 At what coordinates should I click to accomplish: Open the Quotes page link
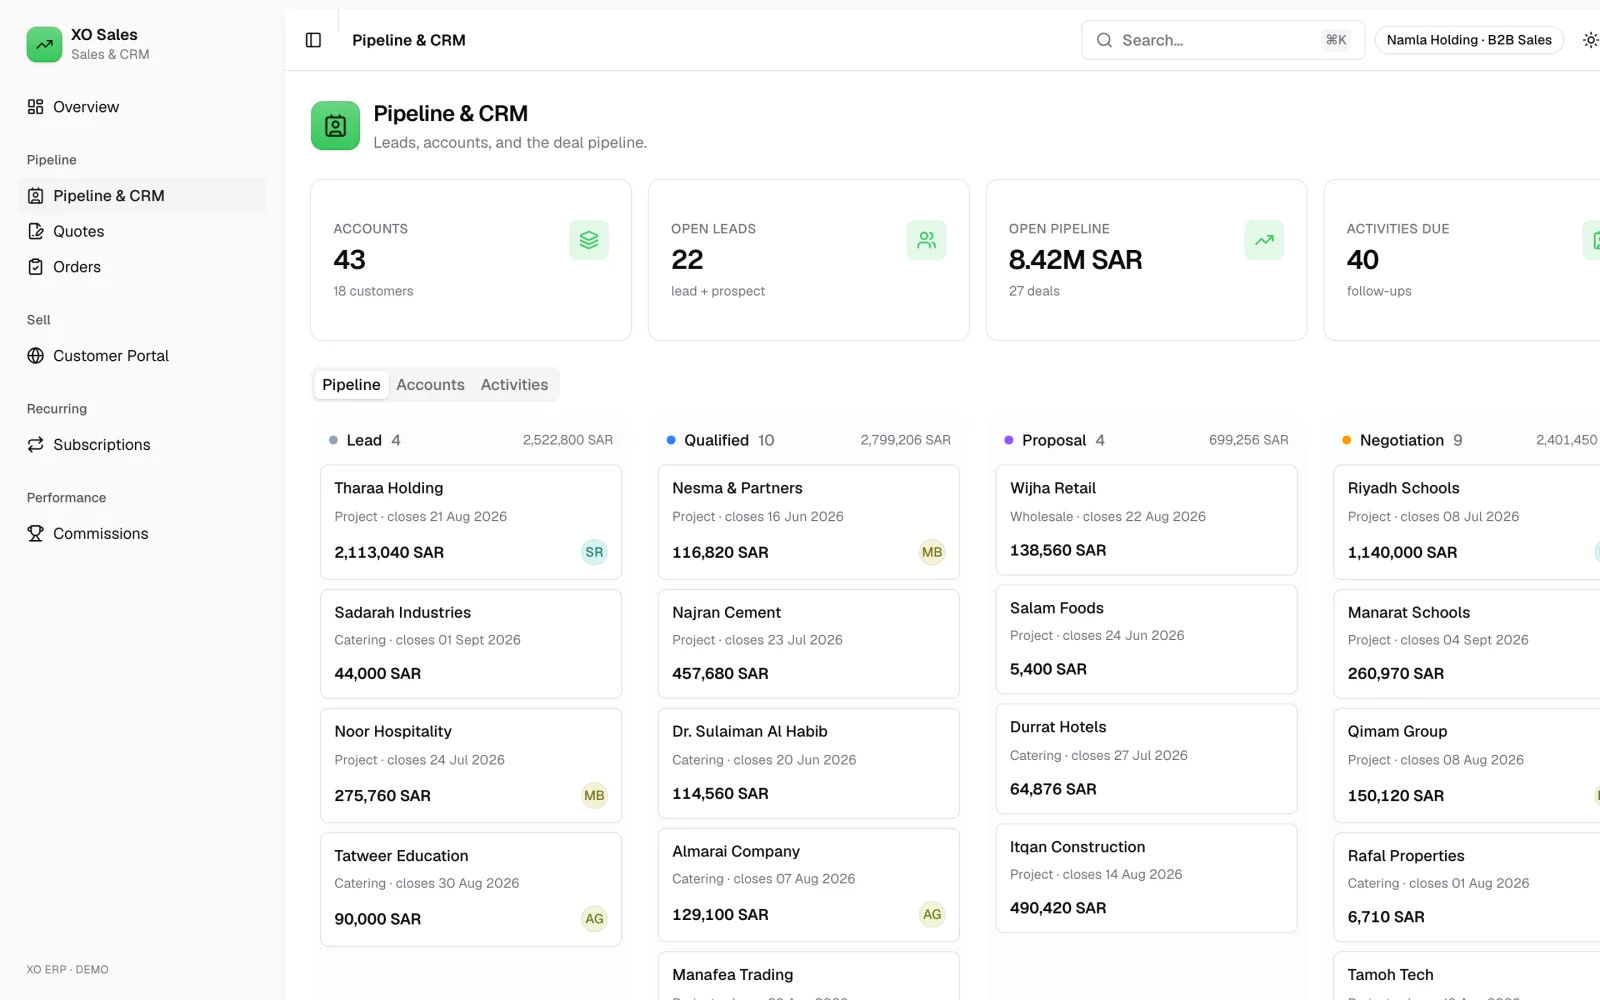[x=142, y=231]
